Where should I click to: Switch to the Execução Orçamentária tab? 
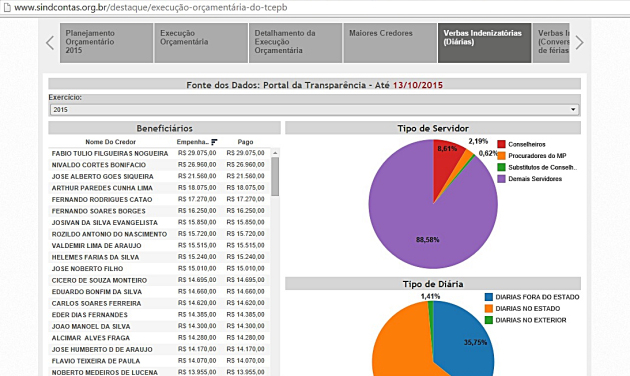coord(201,43)
